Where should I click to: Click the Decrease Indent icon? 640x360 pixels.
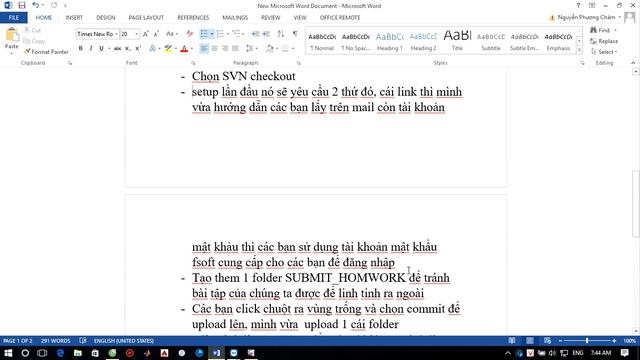pos(256,34)
